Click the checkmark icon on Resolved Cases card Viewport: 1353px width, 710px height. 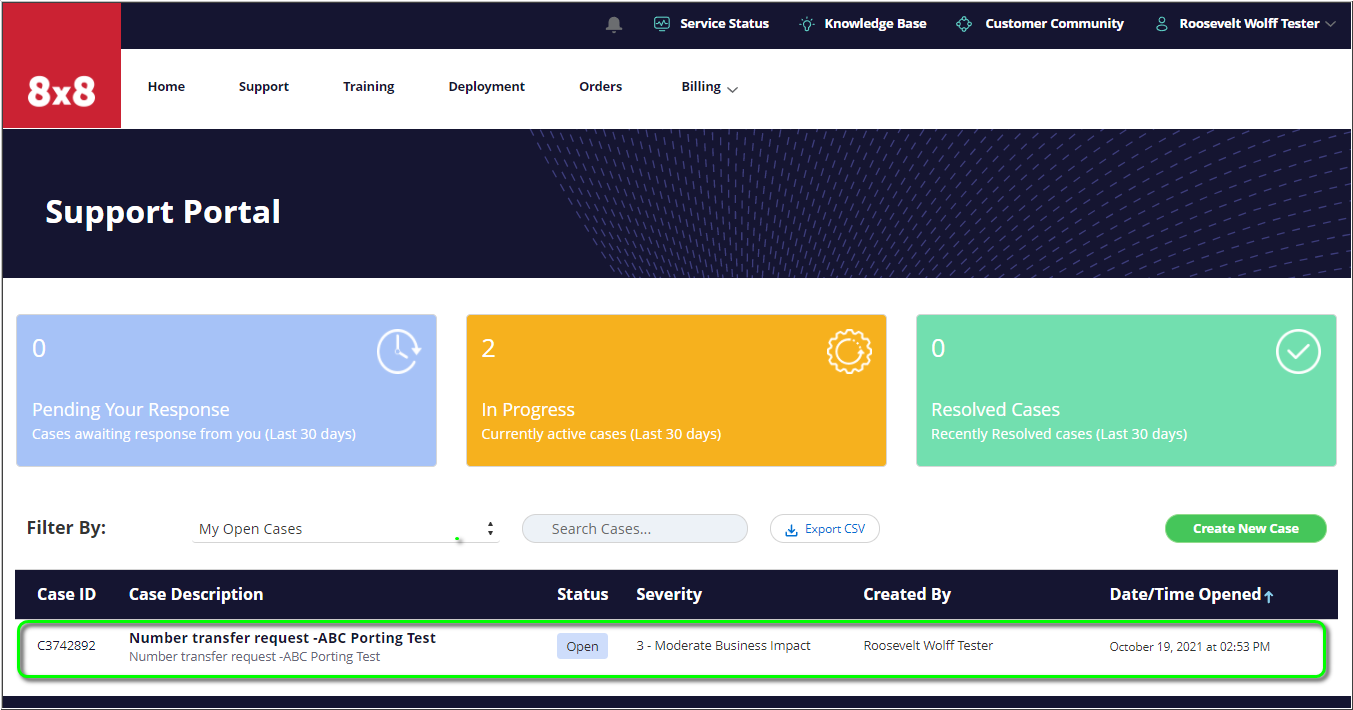click(1298, 352)
